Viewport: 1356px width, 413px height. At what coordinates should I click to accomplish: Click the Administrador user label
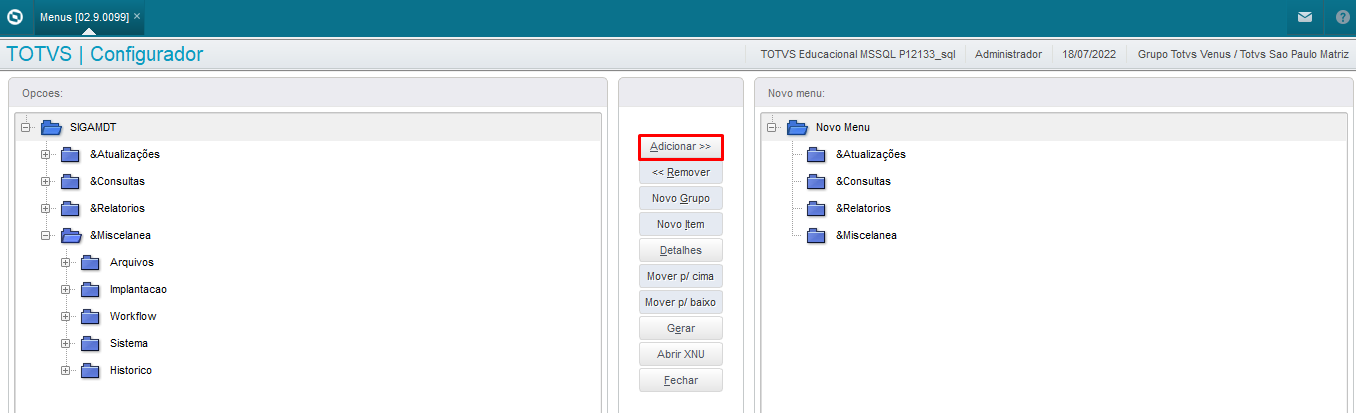click(1008, 54)
